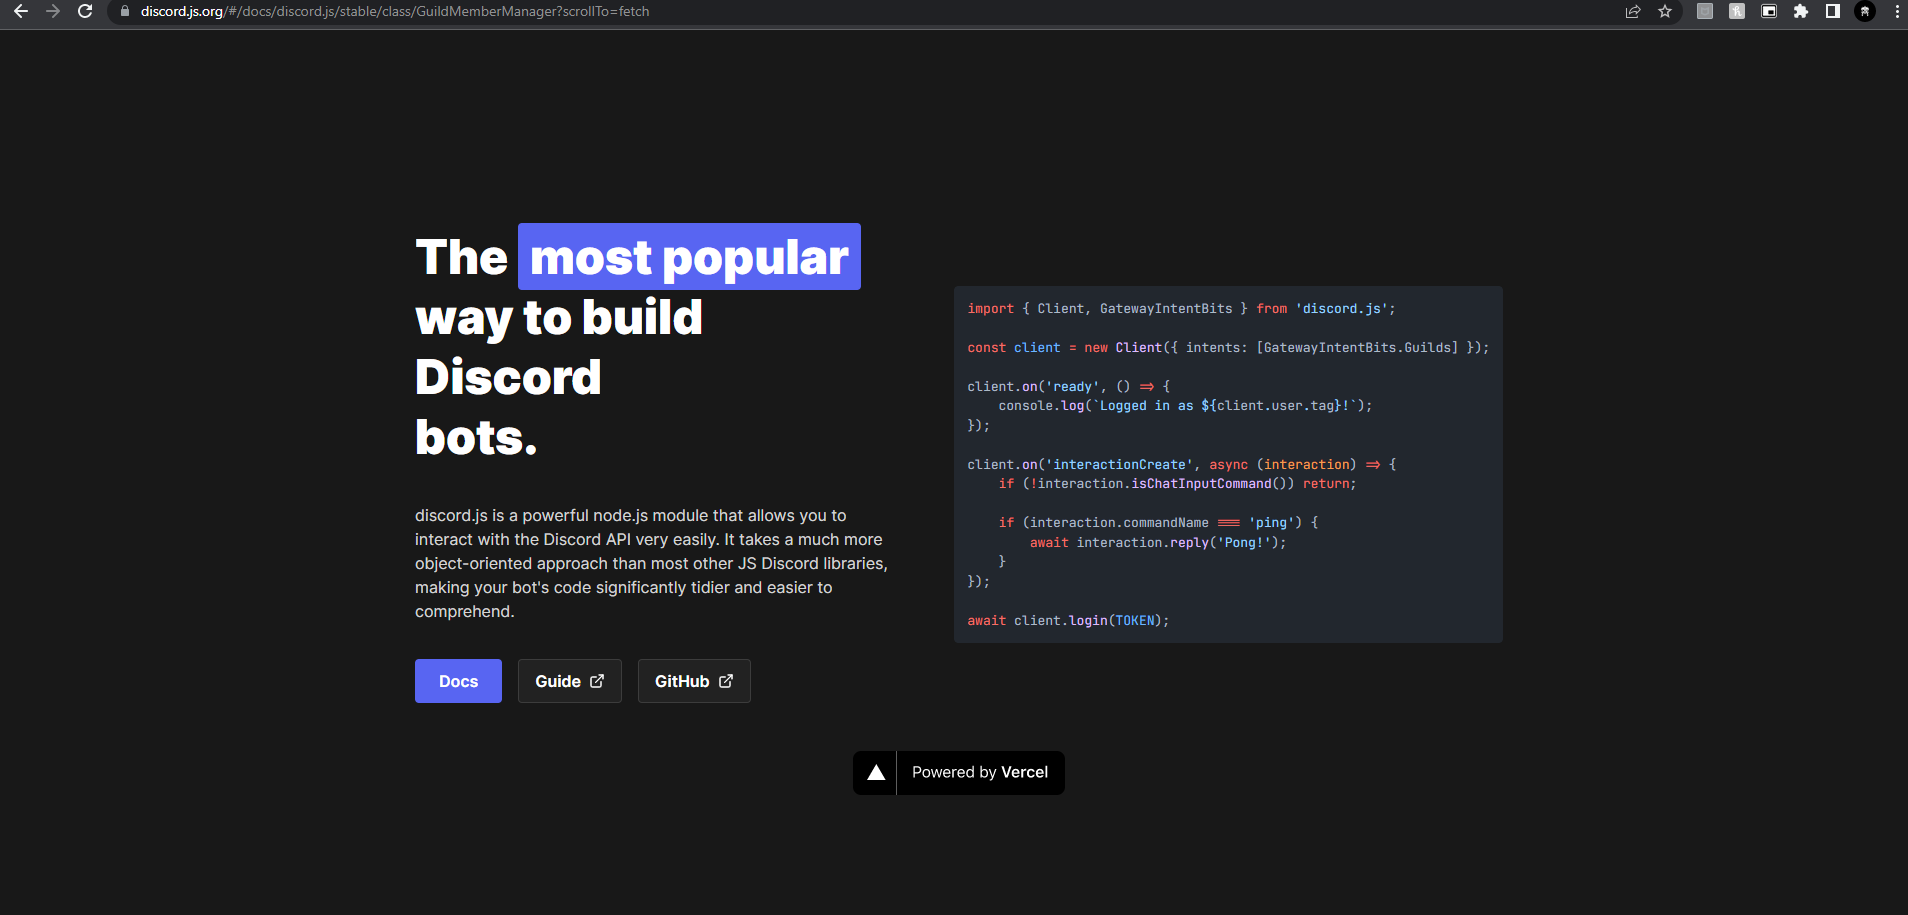Click the import line in the code sample

(x=1181, y=309)
